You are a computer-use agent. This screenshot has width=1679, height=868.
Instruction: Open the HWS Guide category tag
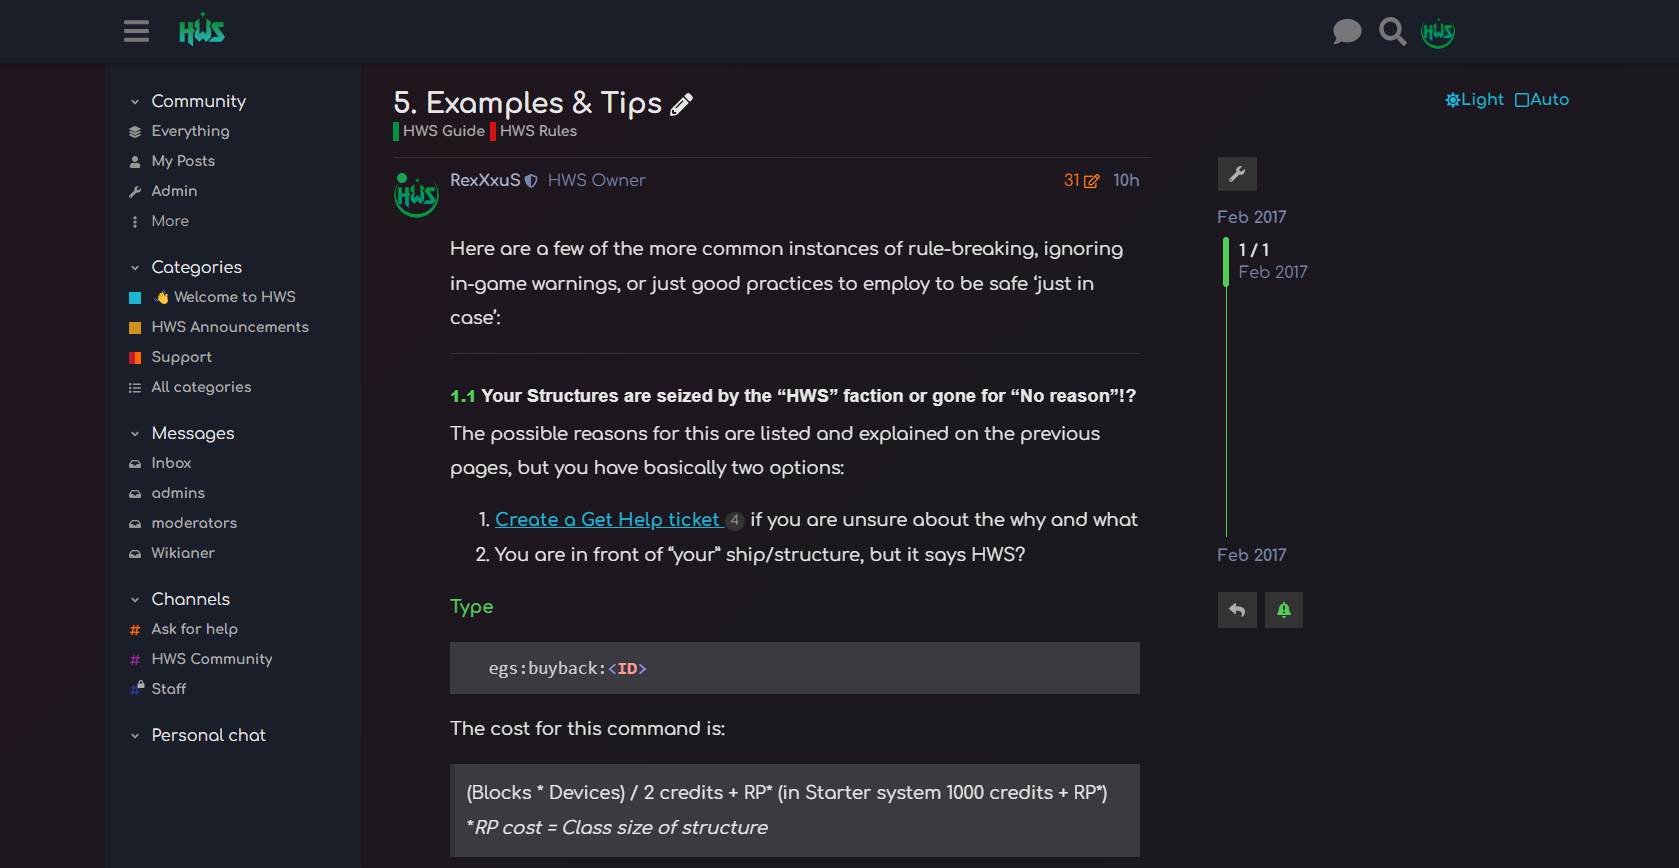(x=443, y=131)
